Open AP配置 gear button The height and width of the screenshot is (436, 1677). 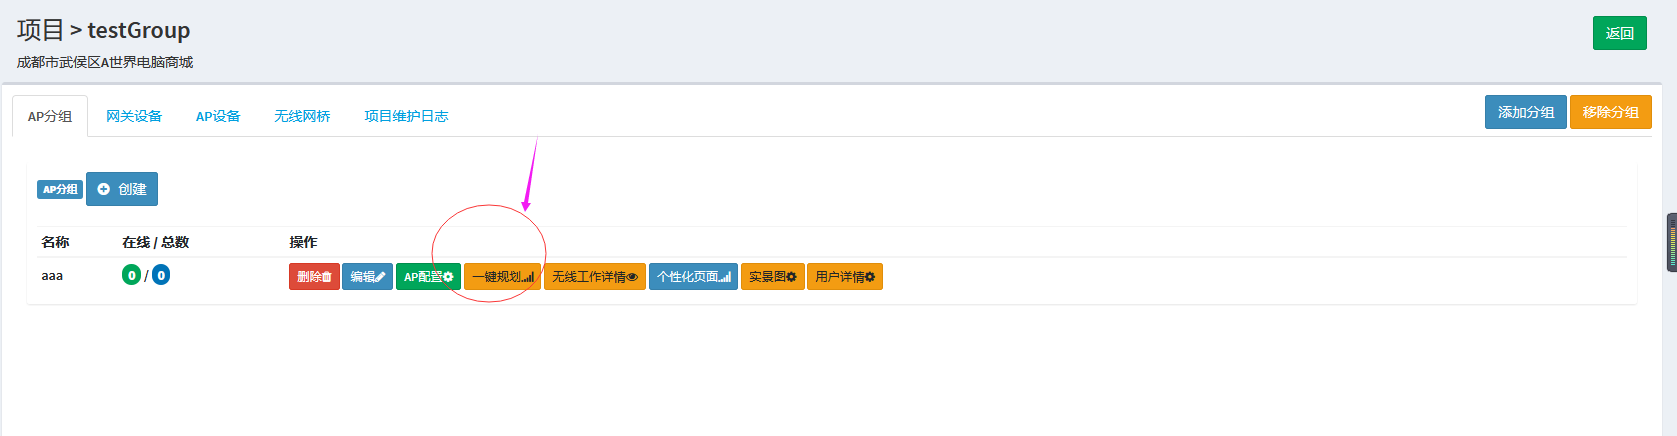[428, 277]
